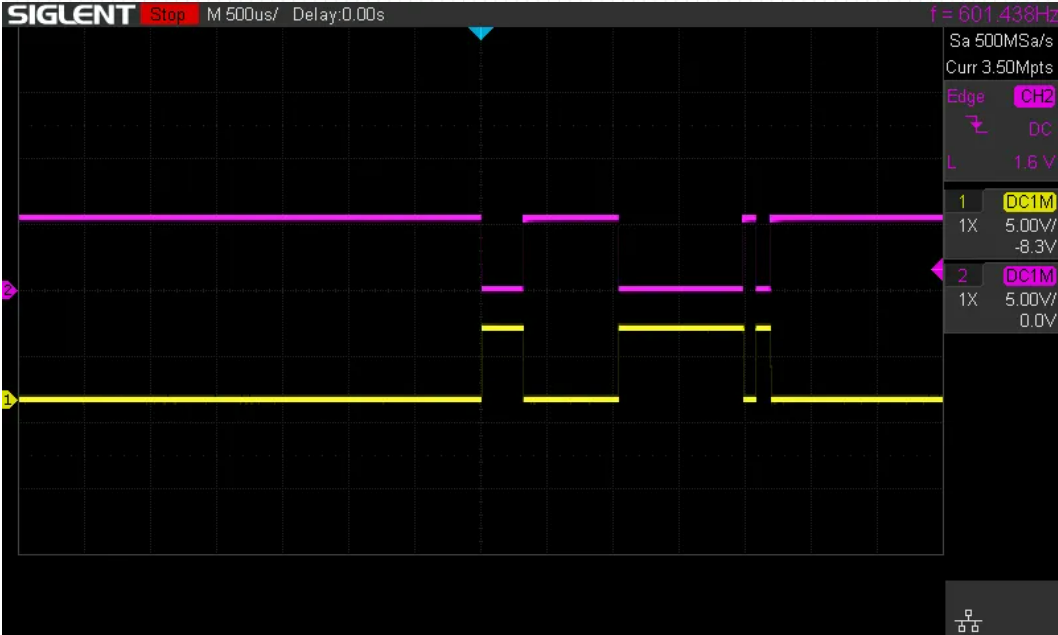Image resolution: width=1058 pixels, height=635 pixels.
Task: Open the Edge trigger type setting
Action: 966,97
